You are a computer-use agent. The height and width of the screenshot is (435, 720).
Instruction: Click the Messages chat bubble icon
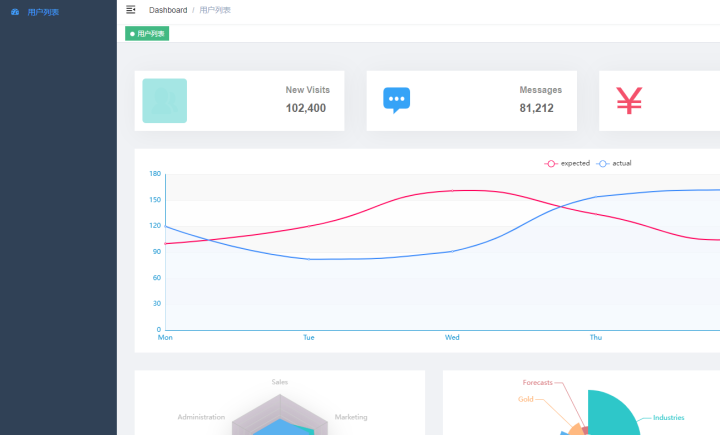click(397, 100)
